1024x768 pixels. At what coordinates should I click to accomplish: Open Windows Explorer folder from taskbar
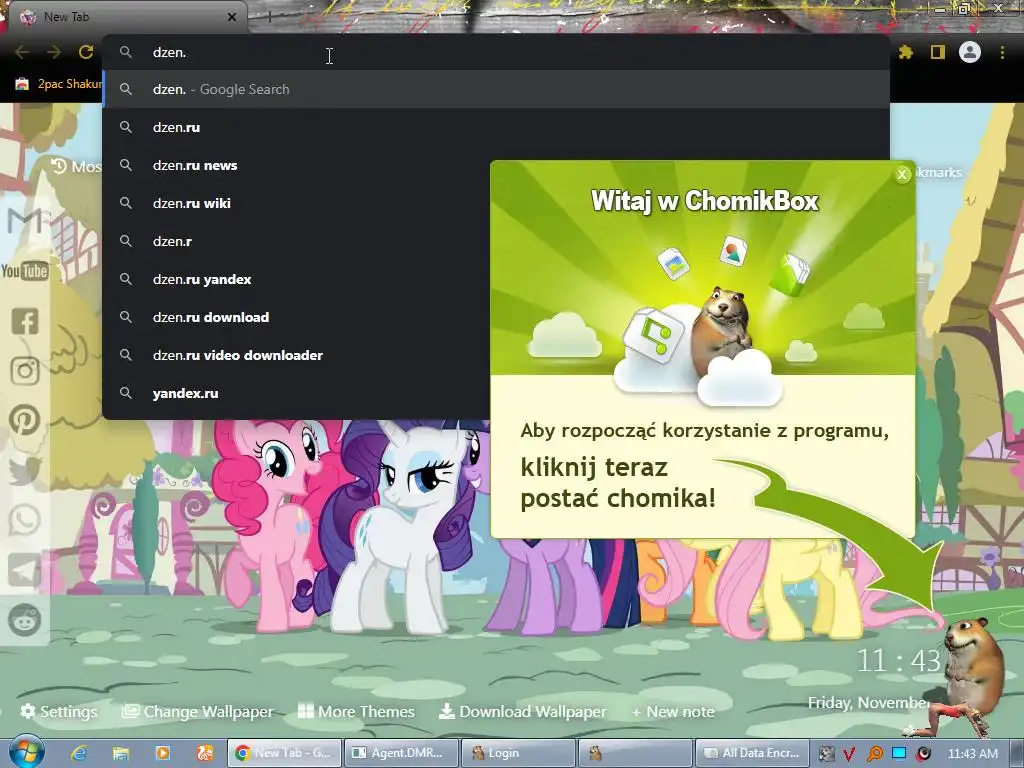(x=121, y=753)
